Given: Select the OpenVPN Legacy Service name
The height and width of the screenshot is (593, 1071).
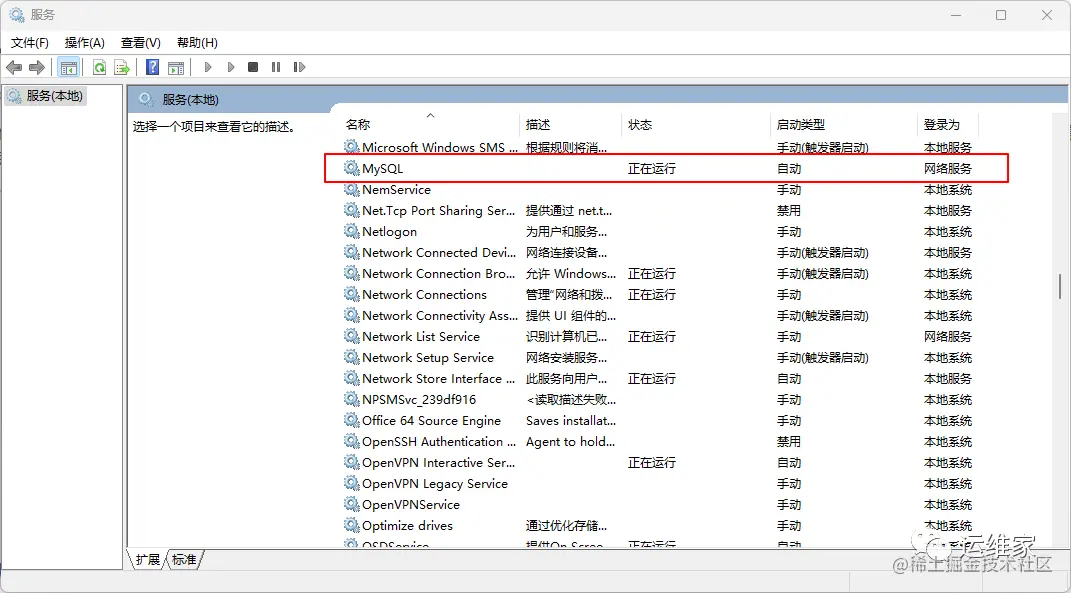Looking at the screenshot, I should pos(435,483).
